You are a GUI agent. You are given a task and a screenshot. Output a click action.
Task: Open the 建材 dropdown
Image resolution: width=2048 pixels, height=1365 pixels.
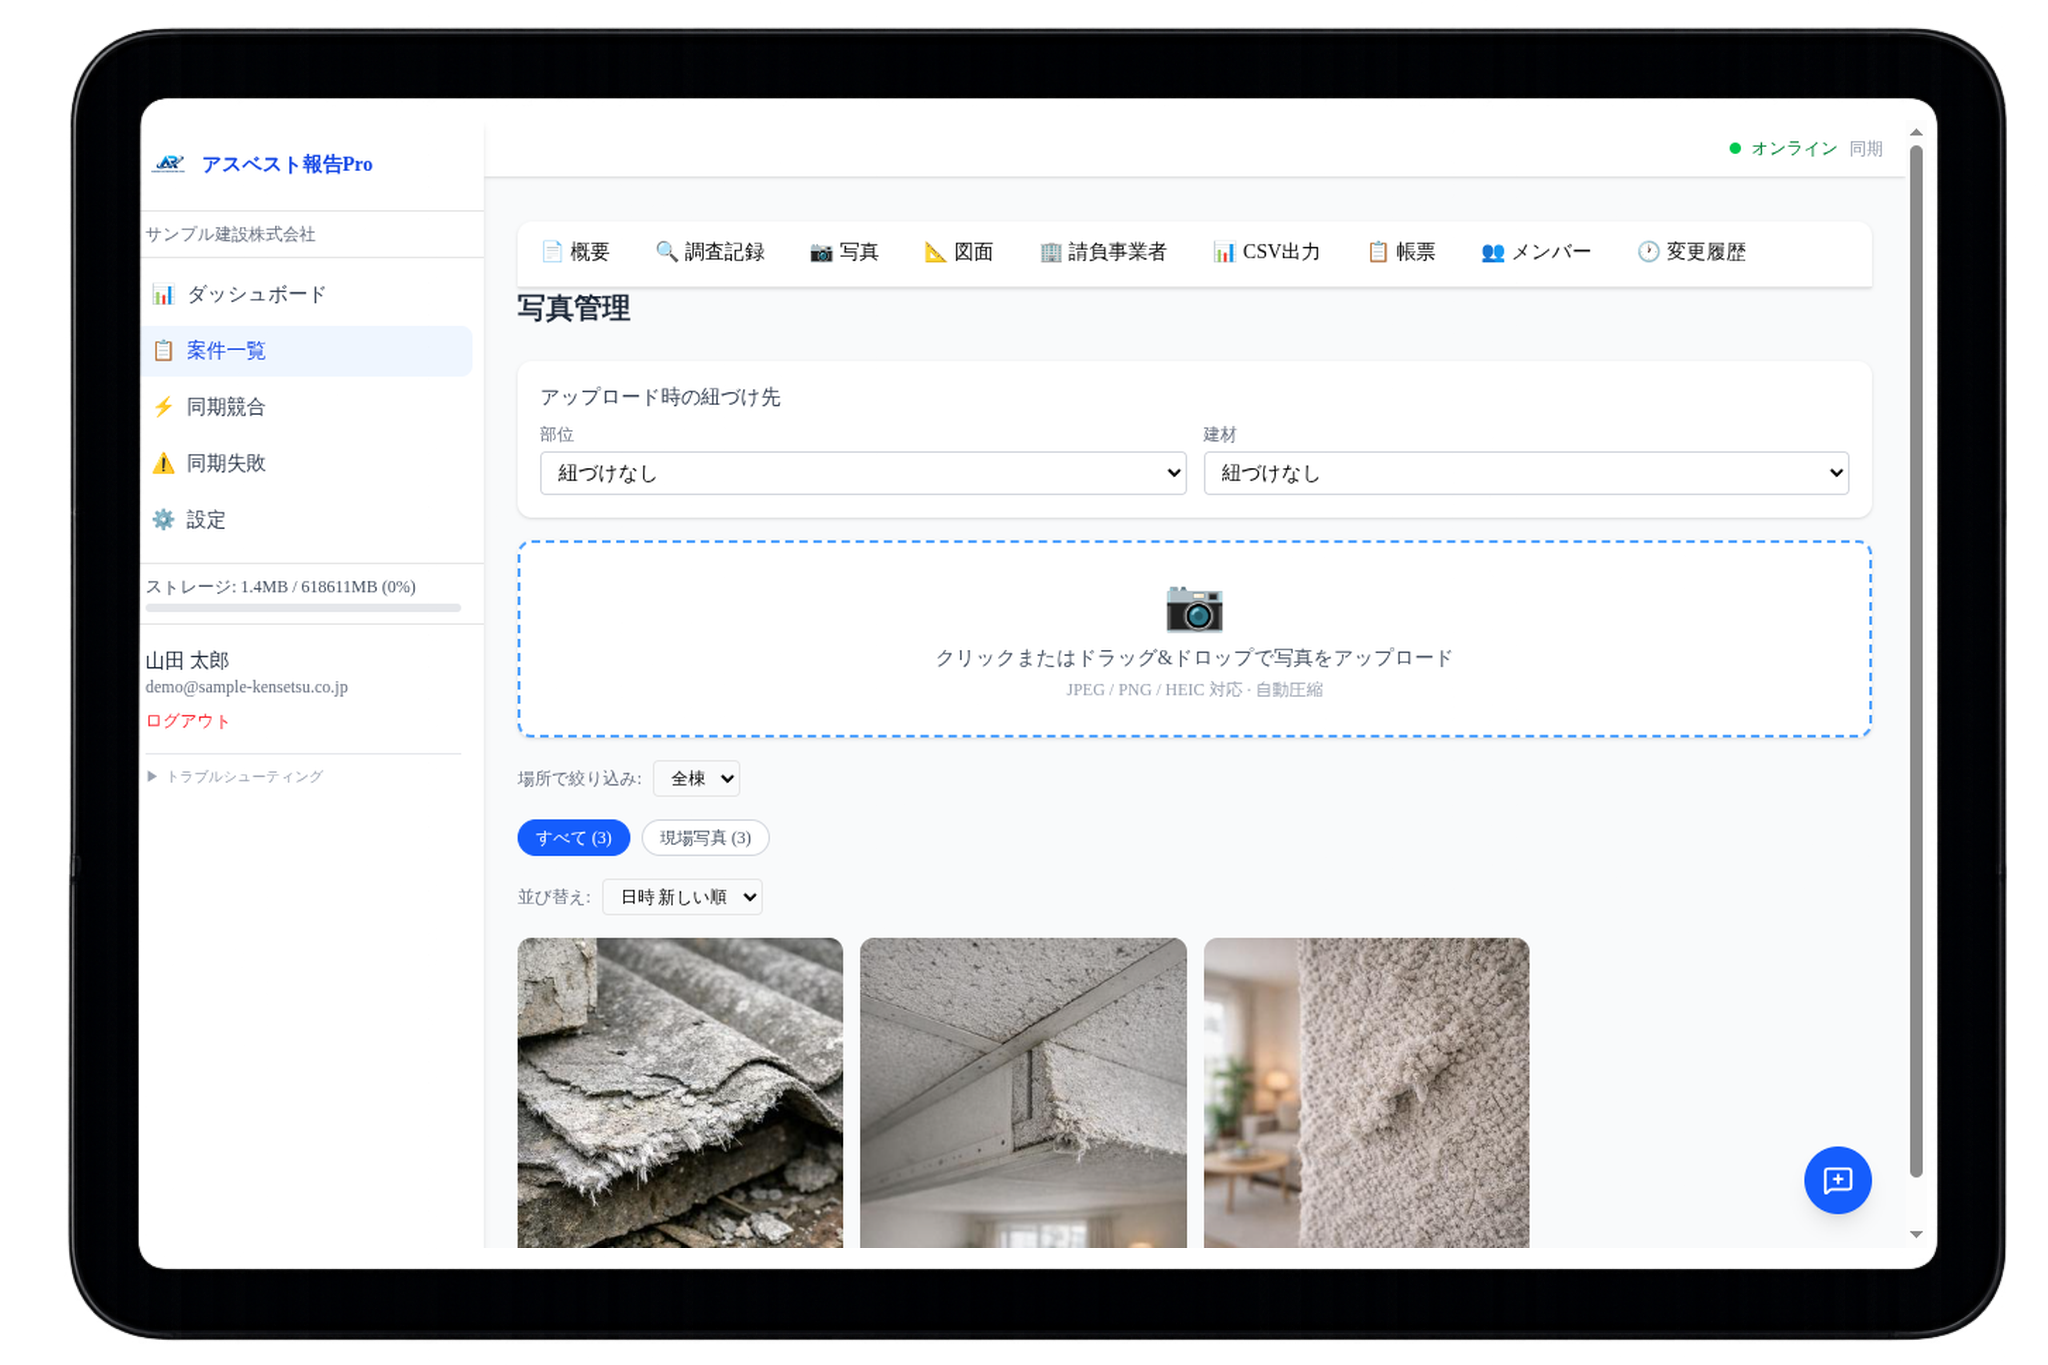pyautogui.click(x=1525, y=473)
